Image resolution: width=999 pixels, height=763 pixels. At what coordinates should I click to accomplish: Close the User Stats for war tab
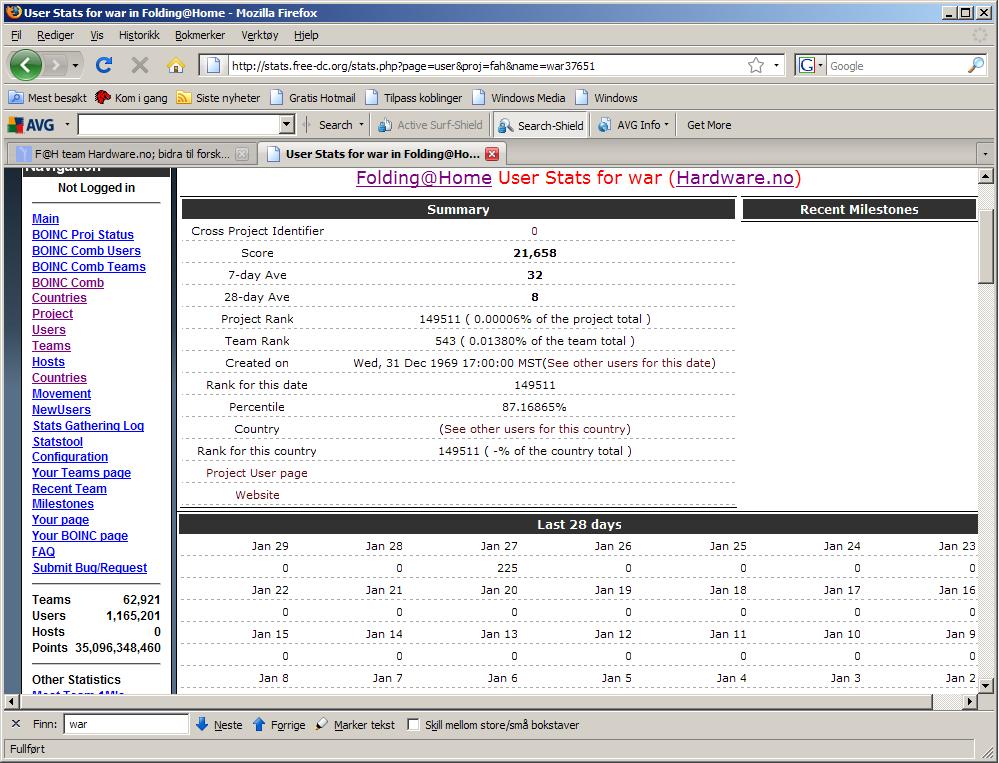[492, 153]
